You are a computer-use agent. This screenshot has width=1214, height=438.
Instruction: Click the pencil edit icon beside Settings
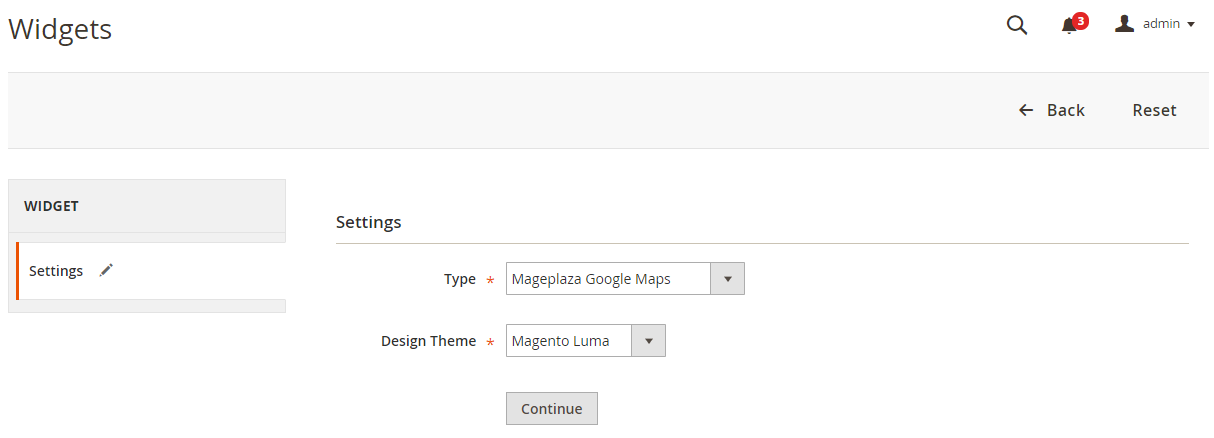pos(107,270)
